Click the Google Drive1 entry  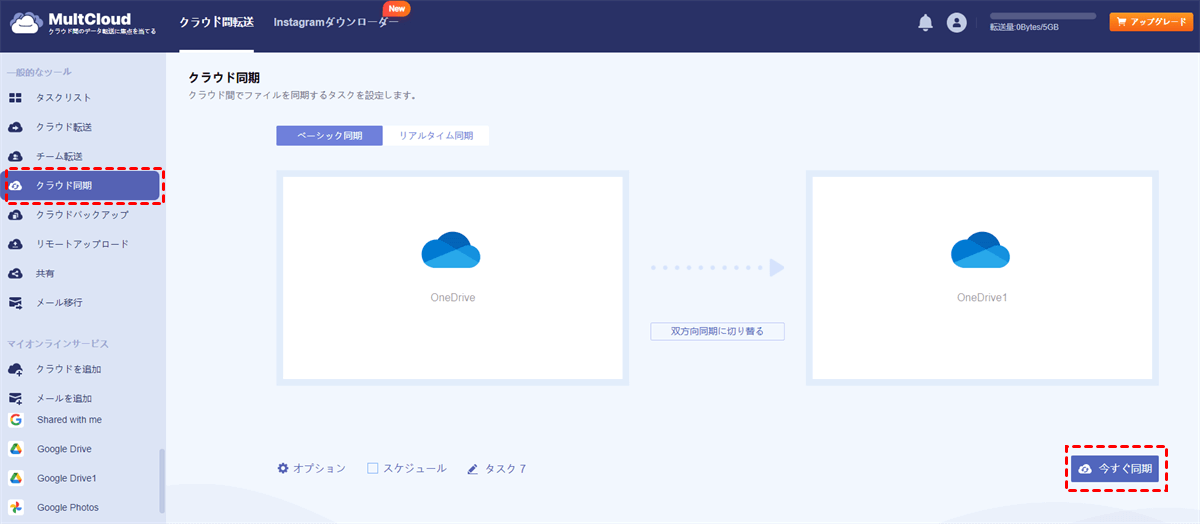tap(67, 478)
